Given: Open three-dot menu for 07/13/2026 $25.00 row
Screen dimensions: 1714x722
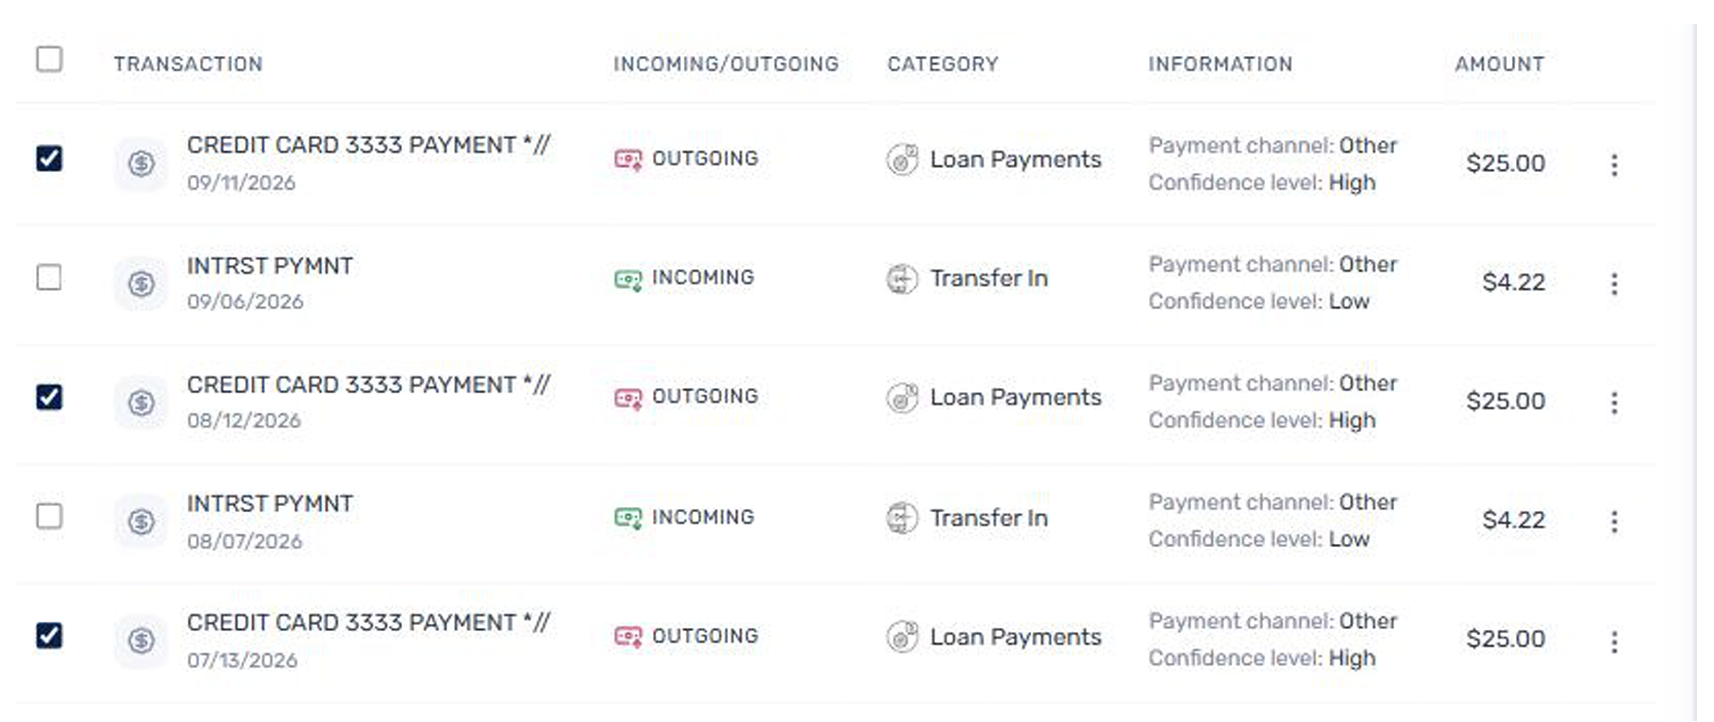Looking at the screenshot, I should tap(1614, 642).
